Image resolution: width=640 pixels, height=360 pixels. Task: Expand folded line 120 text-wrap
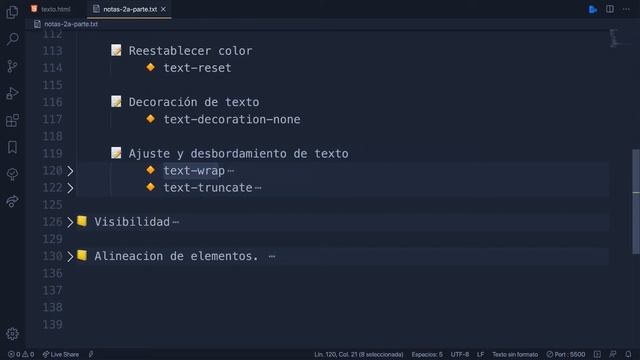pos(70,171)
